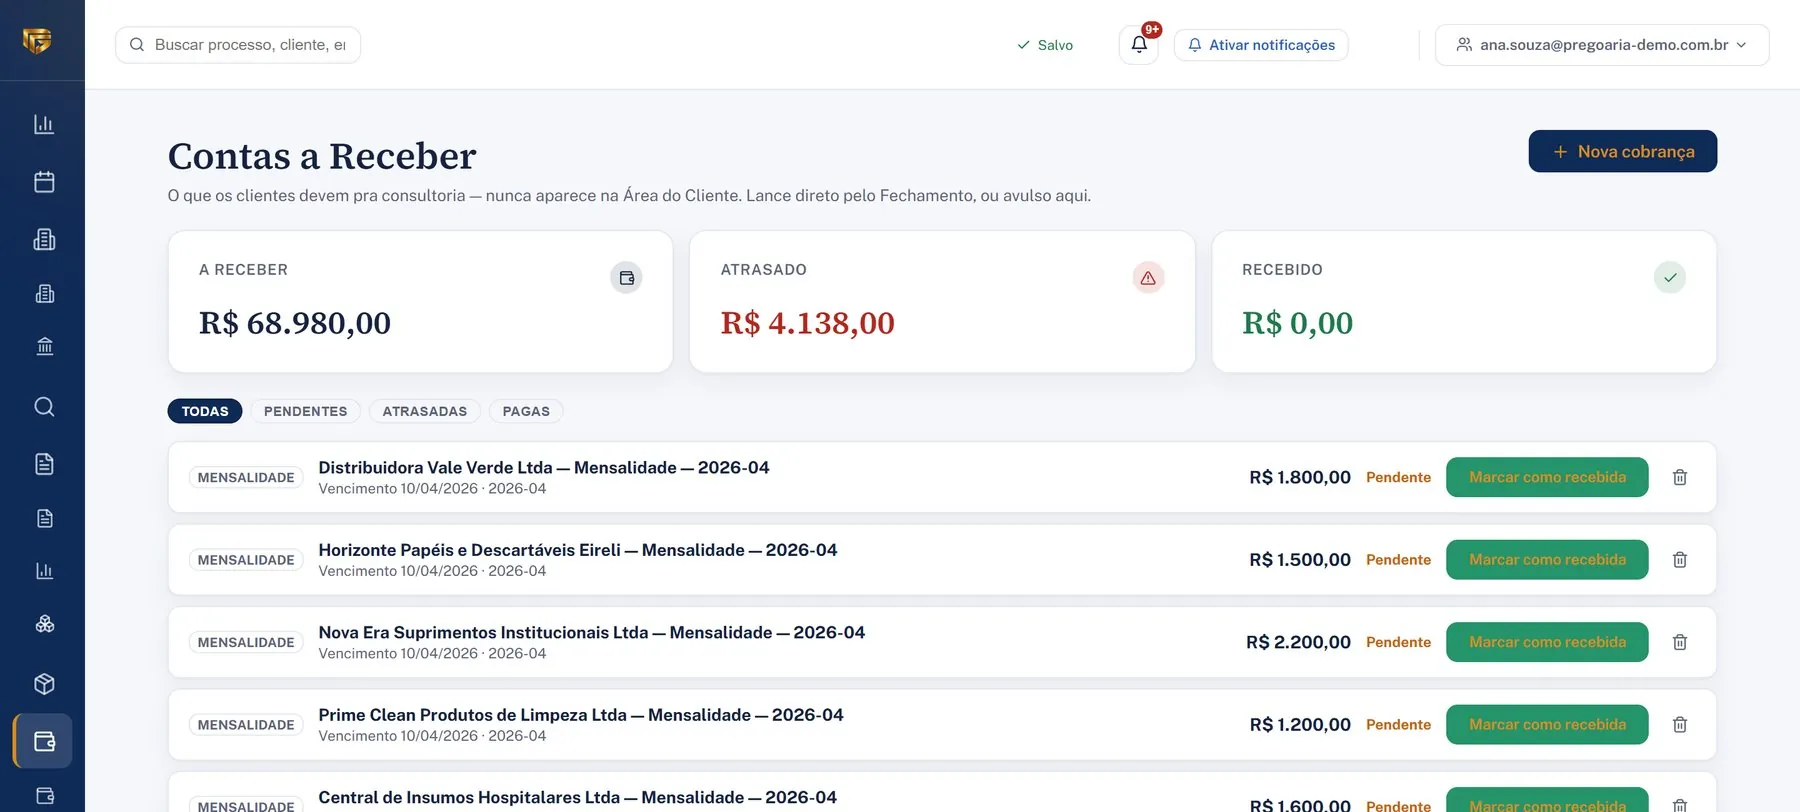
Task: Click the wallet icon on A Receber card
Action: (626, 278)
